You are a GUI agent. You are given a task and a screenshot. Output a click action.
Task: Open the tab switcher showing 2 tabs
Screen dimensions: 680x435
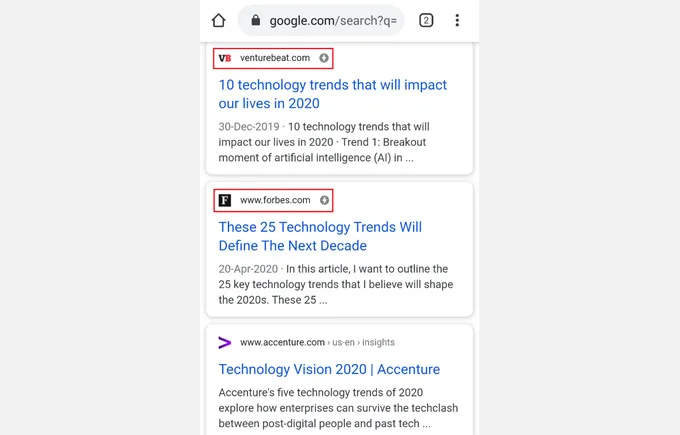coord(426,20)
